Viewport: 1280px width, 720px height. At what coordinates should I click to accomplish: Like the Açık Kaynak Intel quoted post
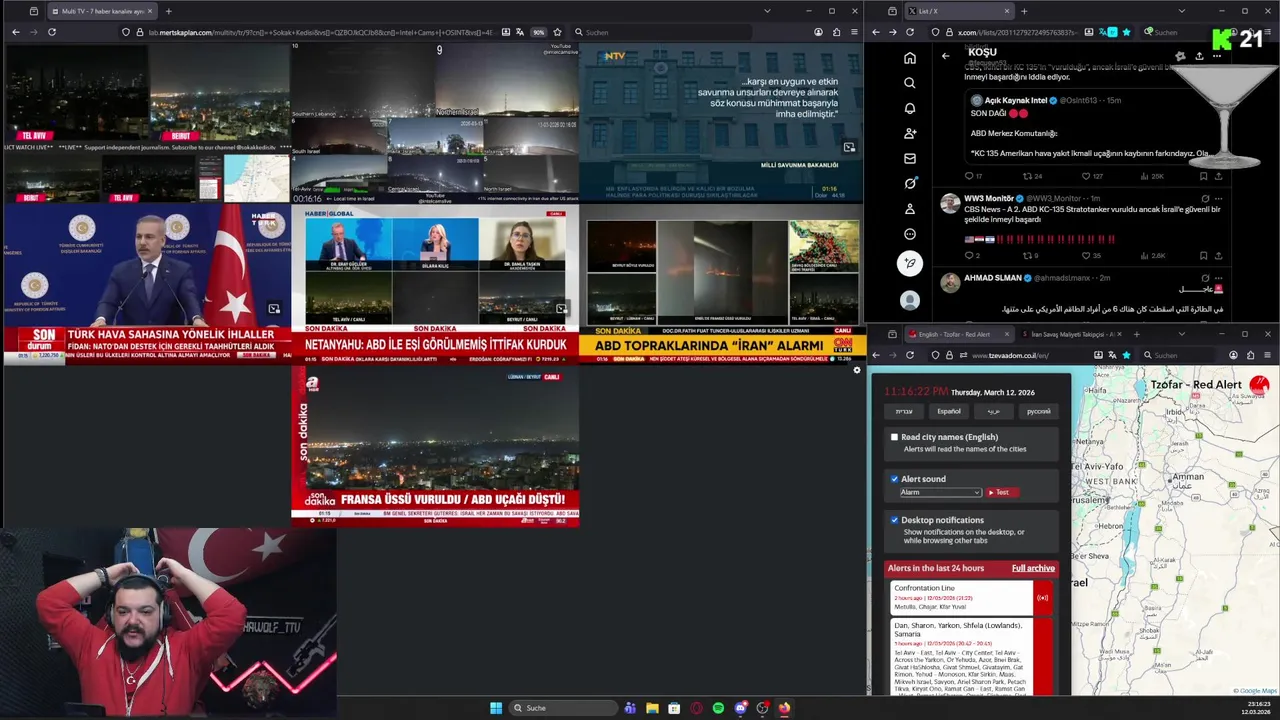coord(1086,176)
